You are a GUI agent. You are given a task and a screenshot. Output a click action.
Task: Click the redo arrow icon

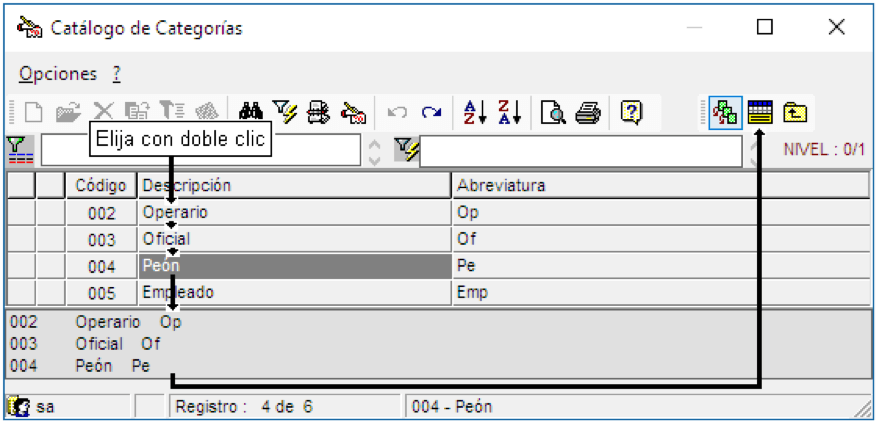pos(431,112)
